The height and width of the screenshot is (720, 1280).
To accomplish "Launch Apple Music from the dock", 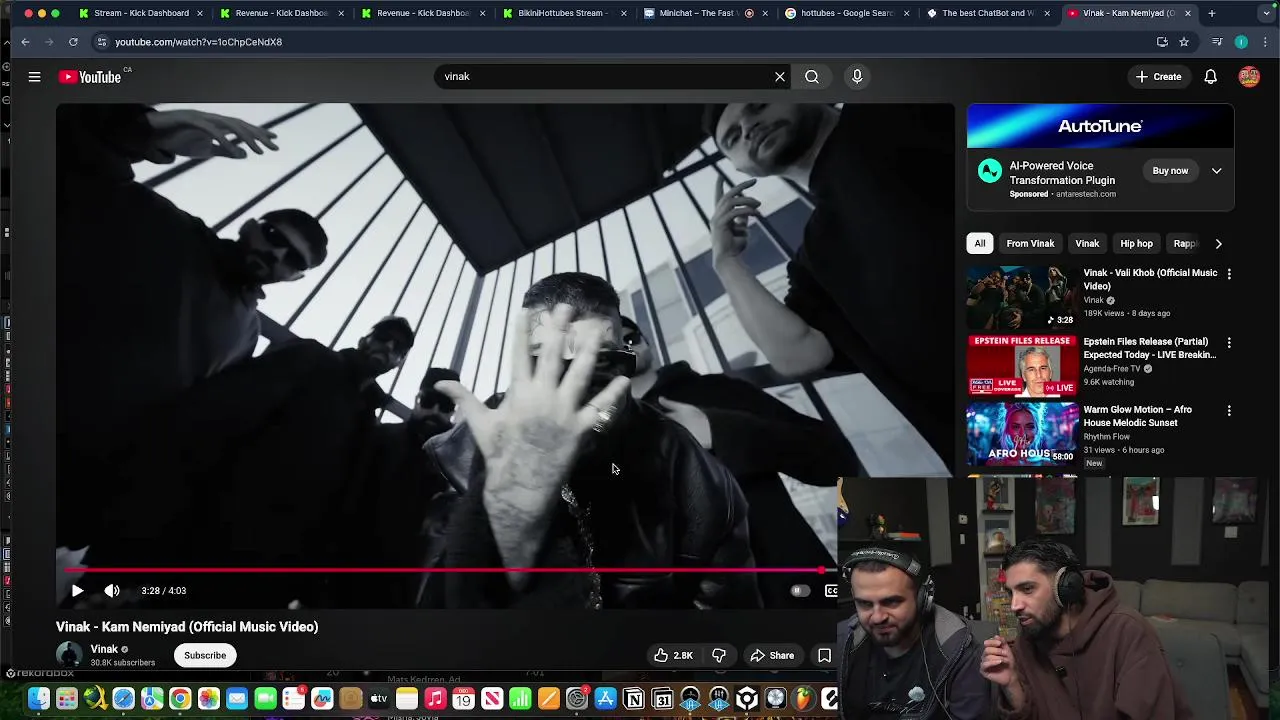I will [x=435, y=699].
